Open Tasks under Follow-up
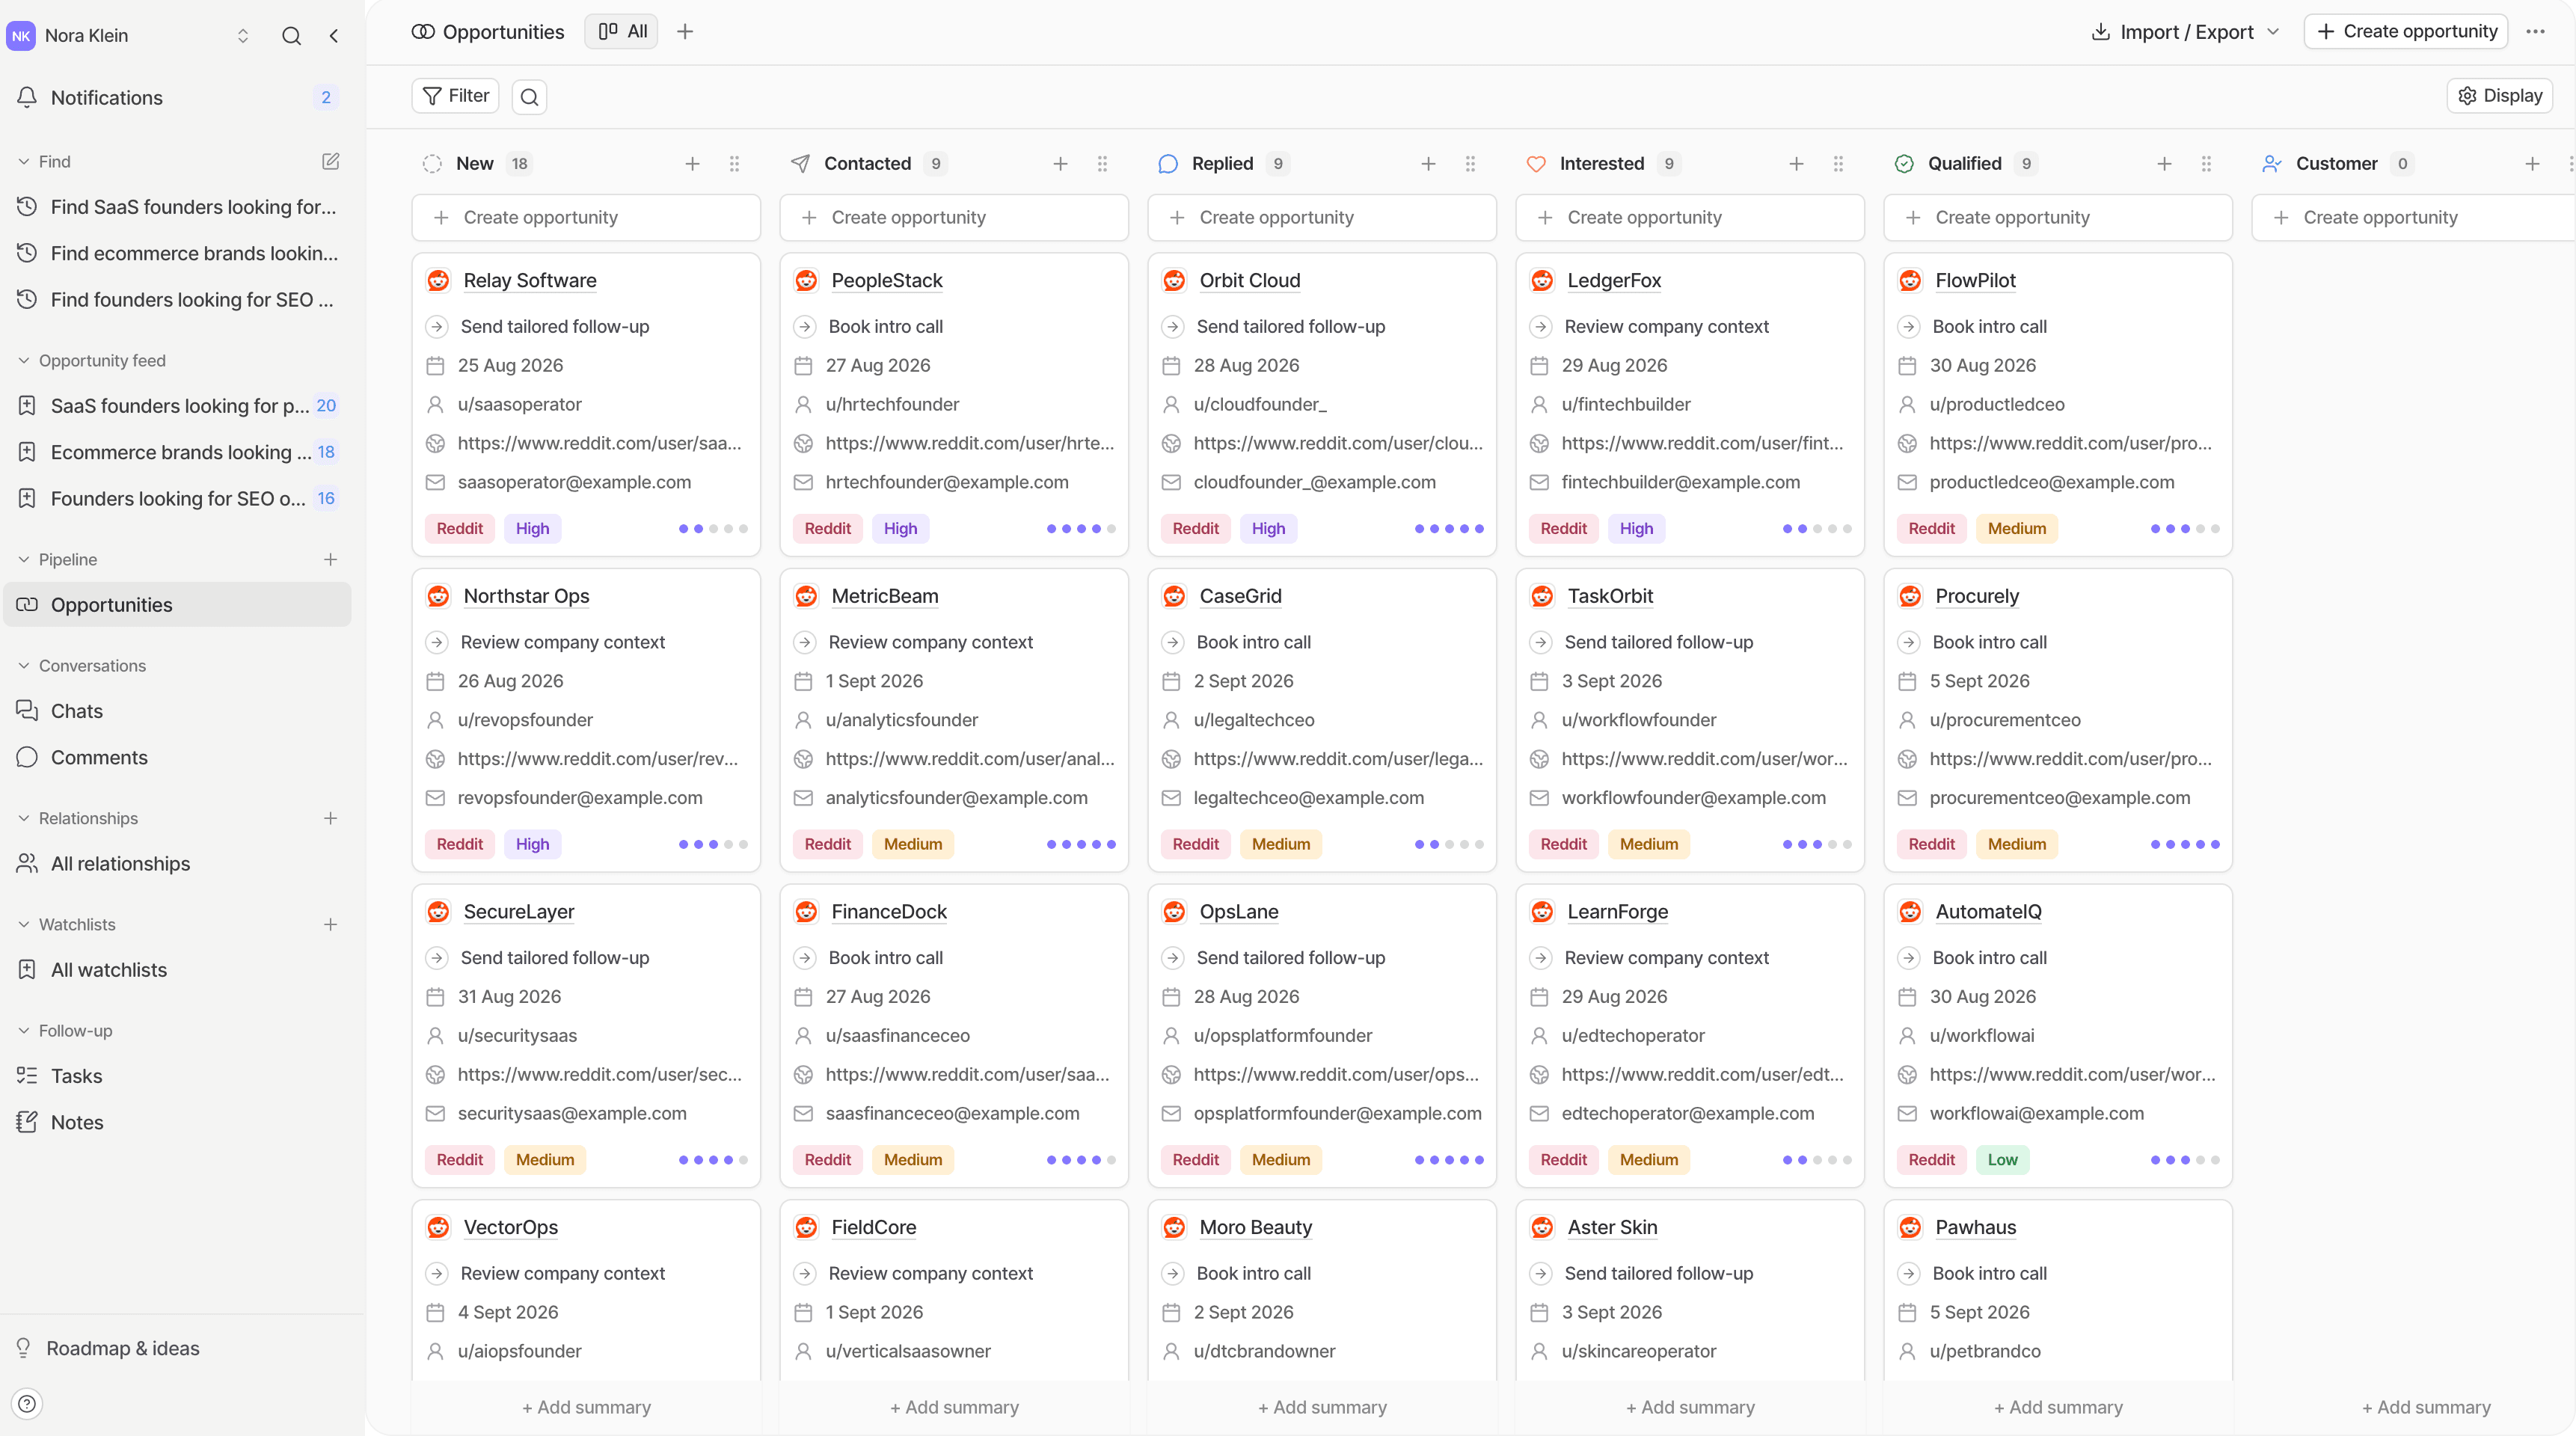Image resolution: width=2576 pixels, height=1436 pixels. [178, 1076]
